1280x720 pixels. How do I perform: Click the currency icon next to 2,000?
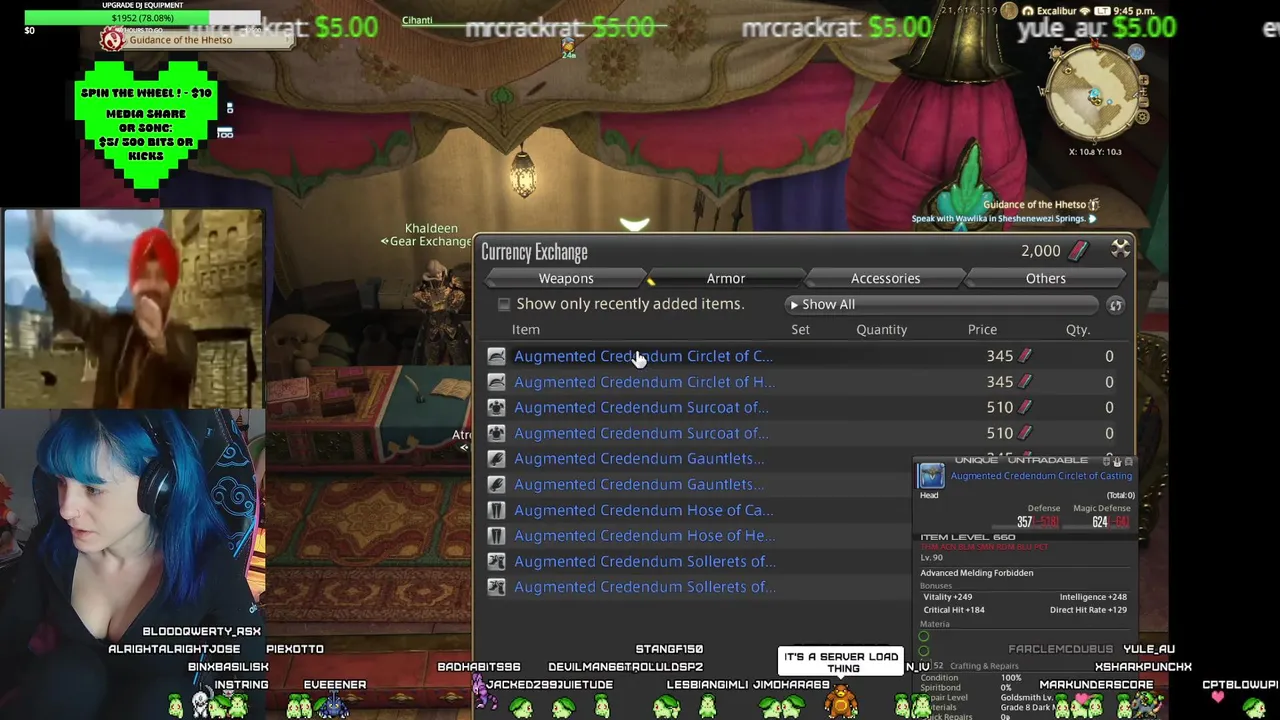point(1078,251)
